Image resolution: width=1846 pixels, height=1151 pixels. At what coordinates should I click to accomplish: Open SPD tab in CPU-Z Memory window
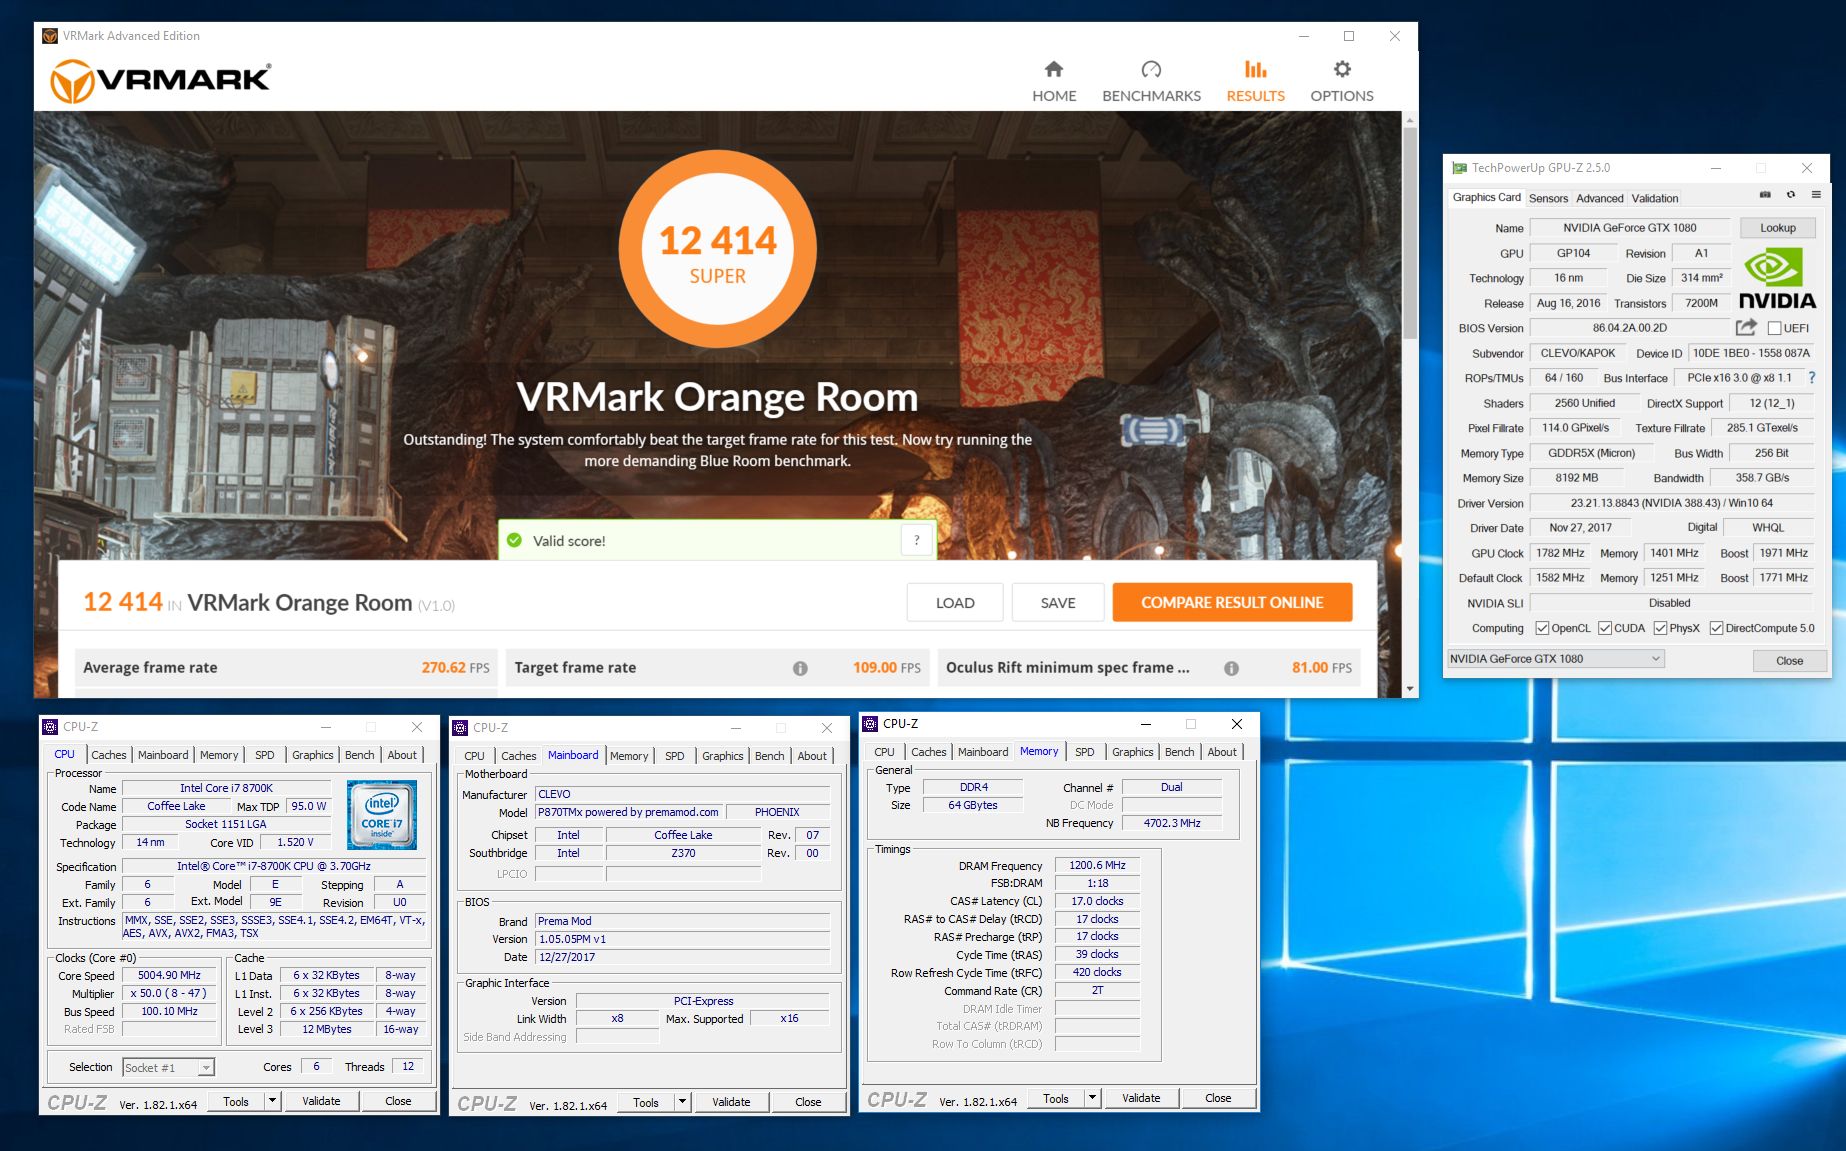[1085, 752]
